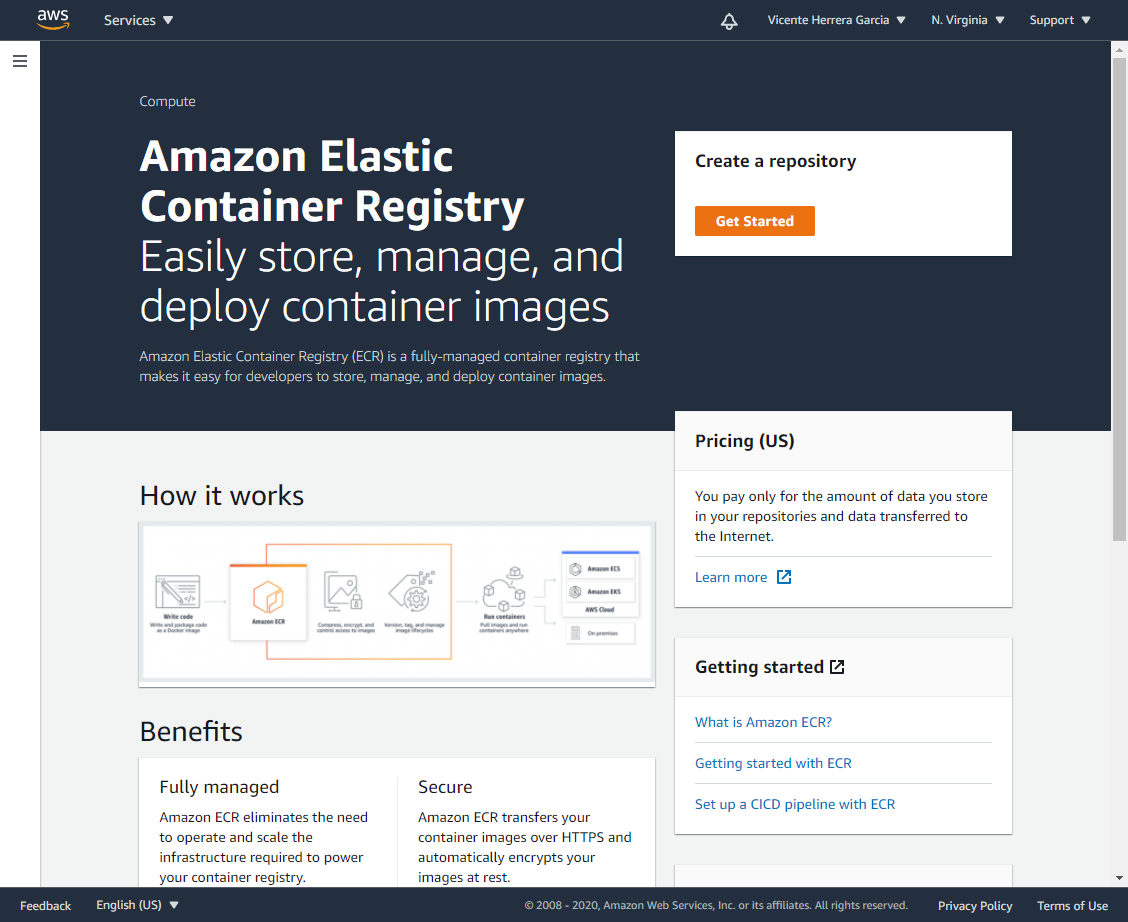Open the notifications bell
Image resolution: width=1128 pixels, height=922 pixels.
point(729,21)
